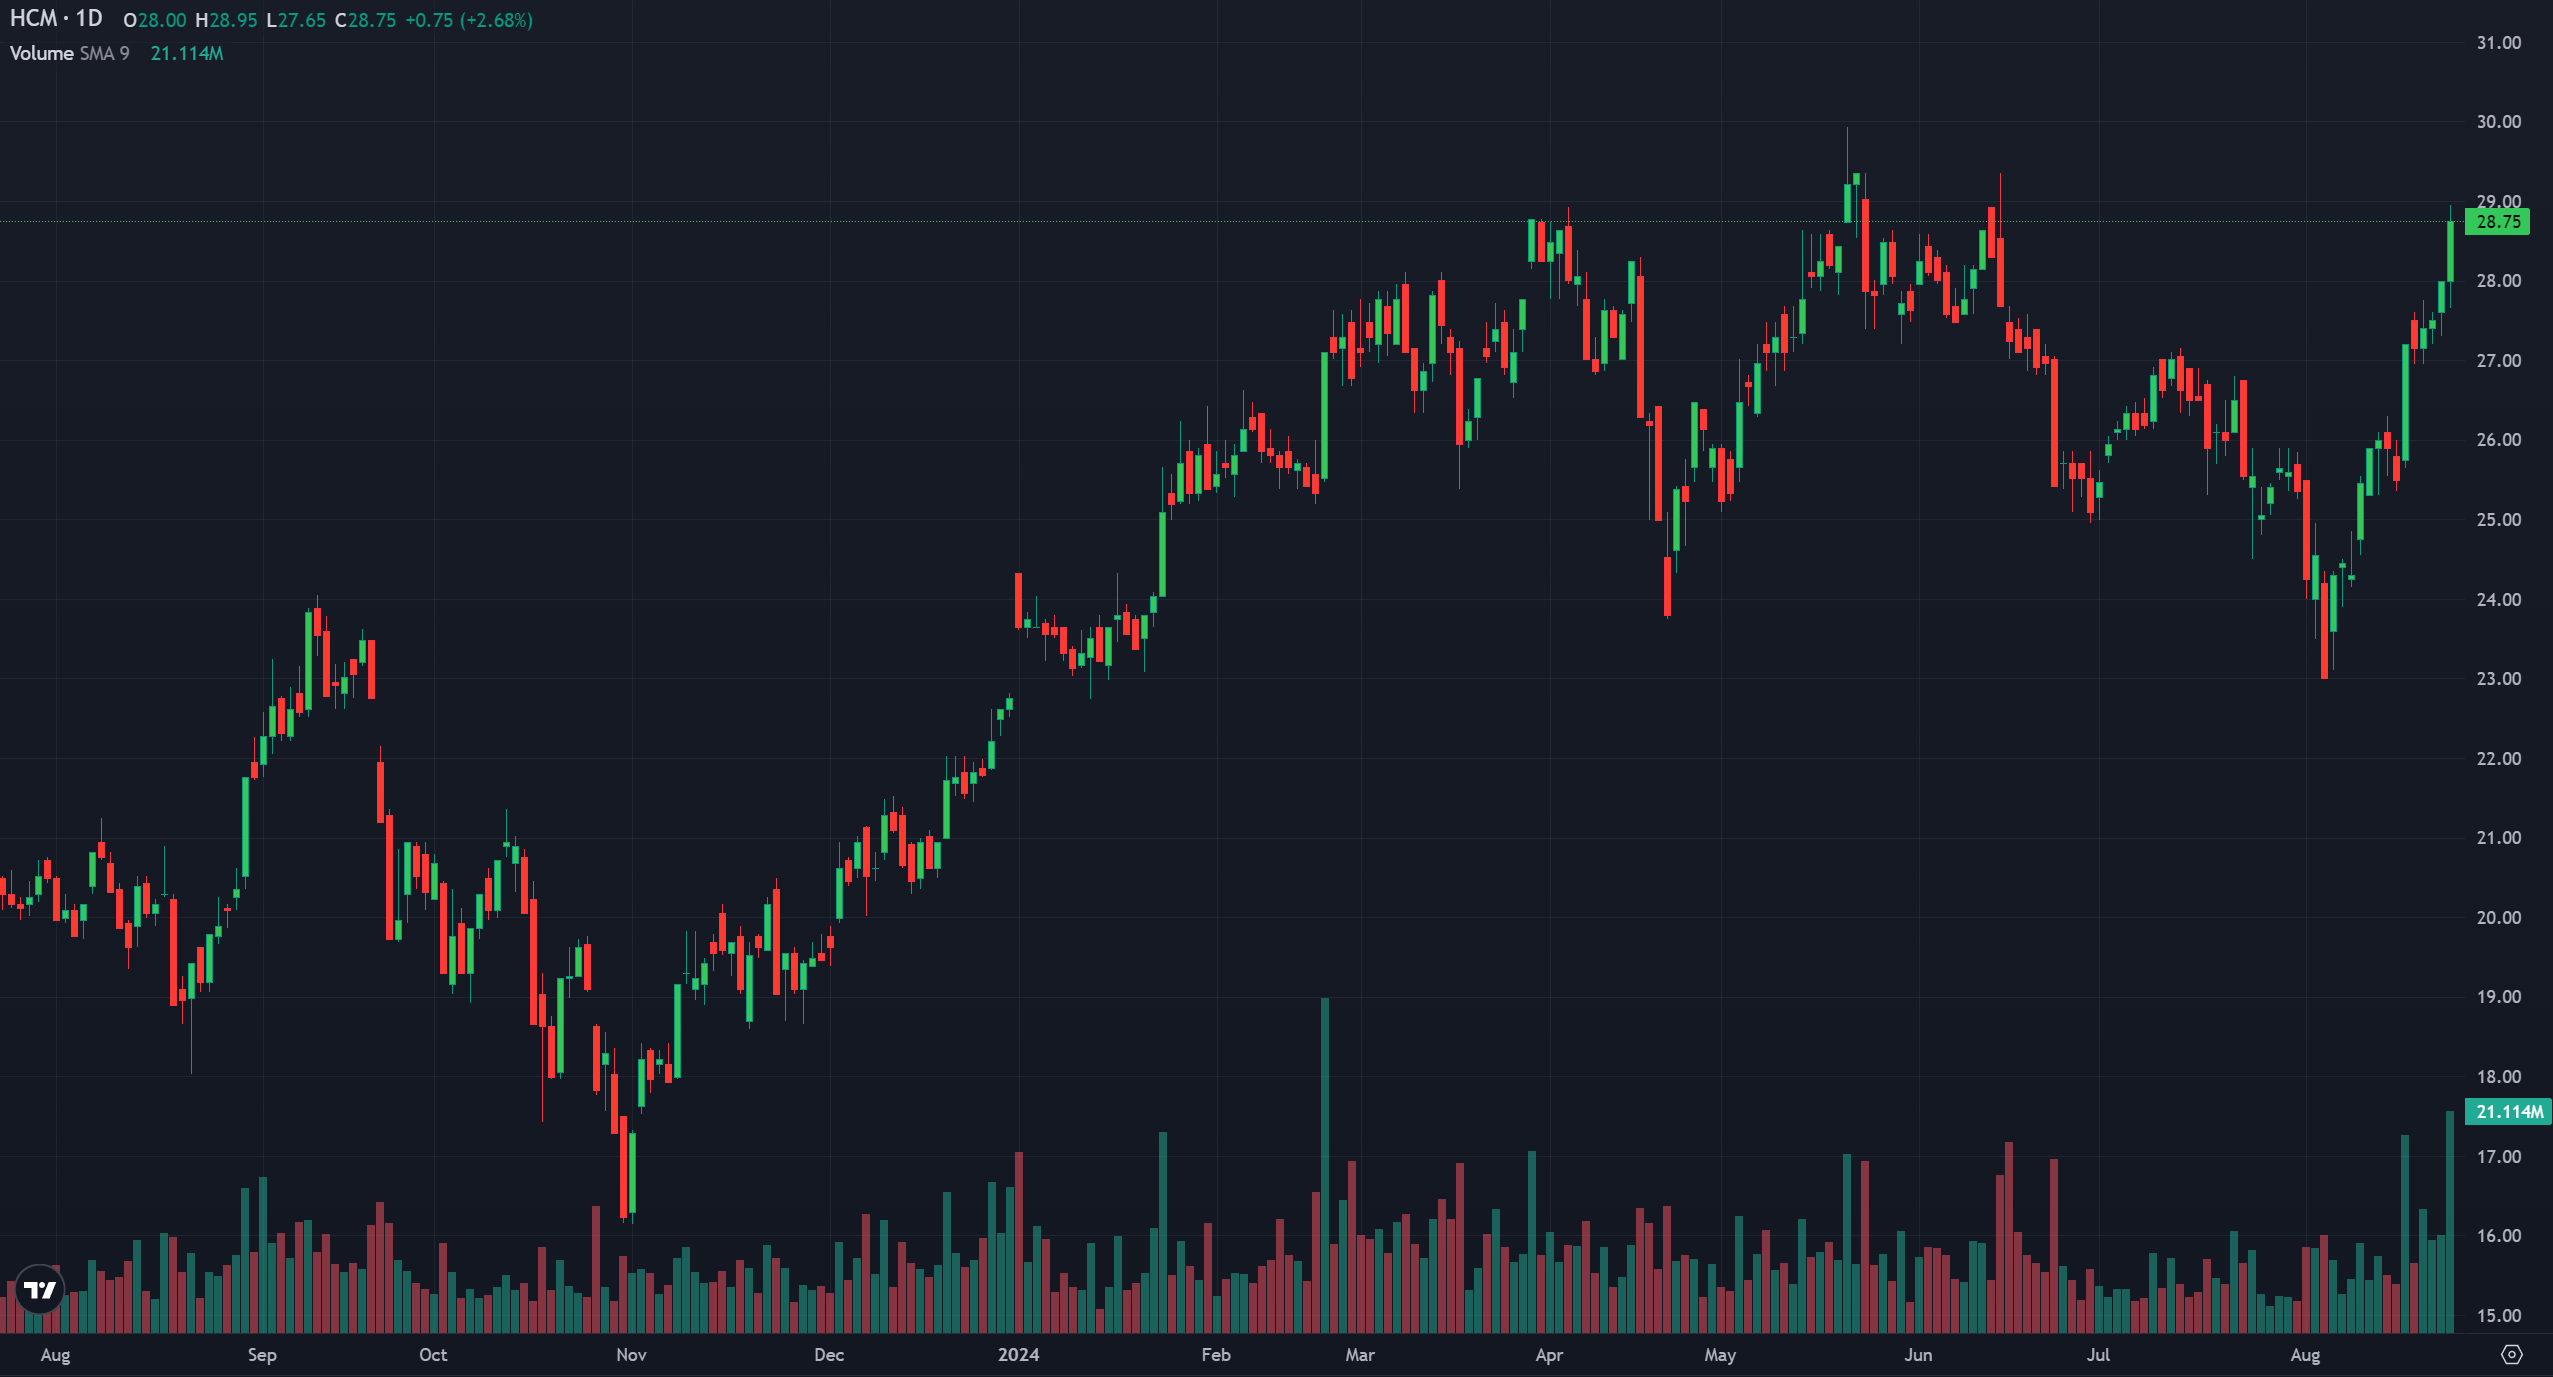Open chart settings gear icon
This screenshot has width=2553, height=1377.
[x=2511, y=1355]
